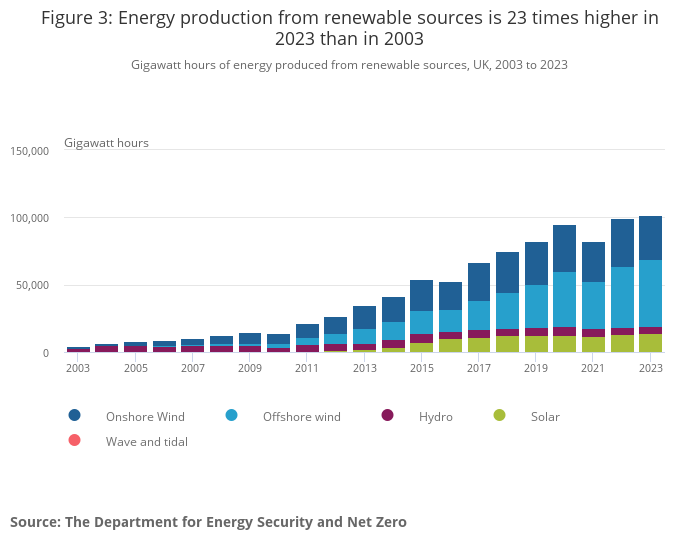Select the 2015 bar's light blue offshore segment
The image size is (700, 549).
[421, 322]
